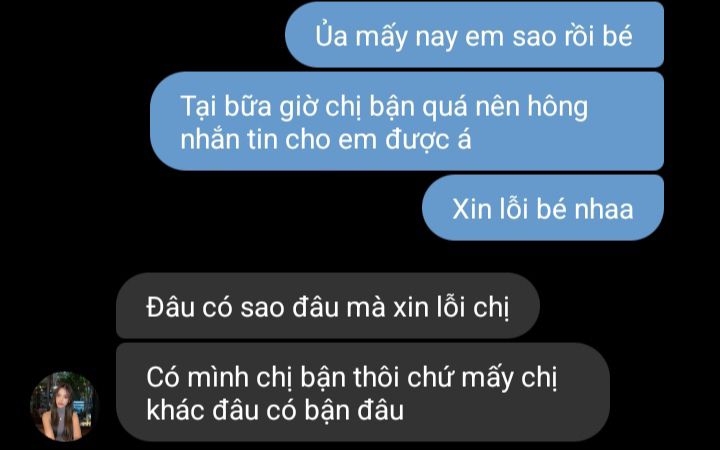
Task: Open the sender's profile picture avatar
Action: tap(64, 406)
